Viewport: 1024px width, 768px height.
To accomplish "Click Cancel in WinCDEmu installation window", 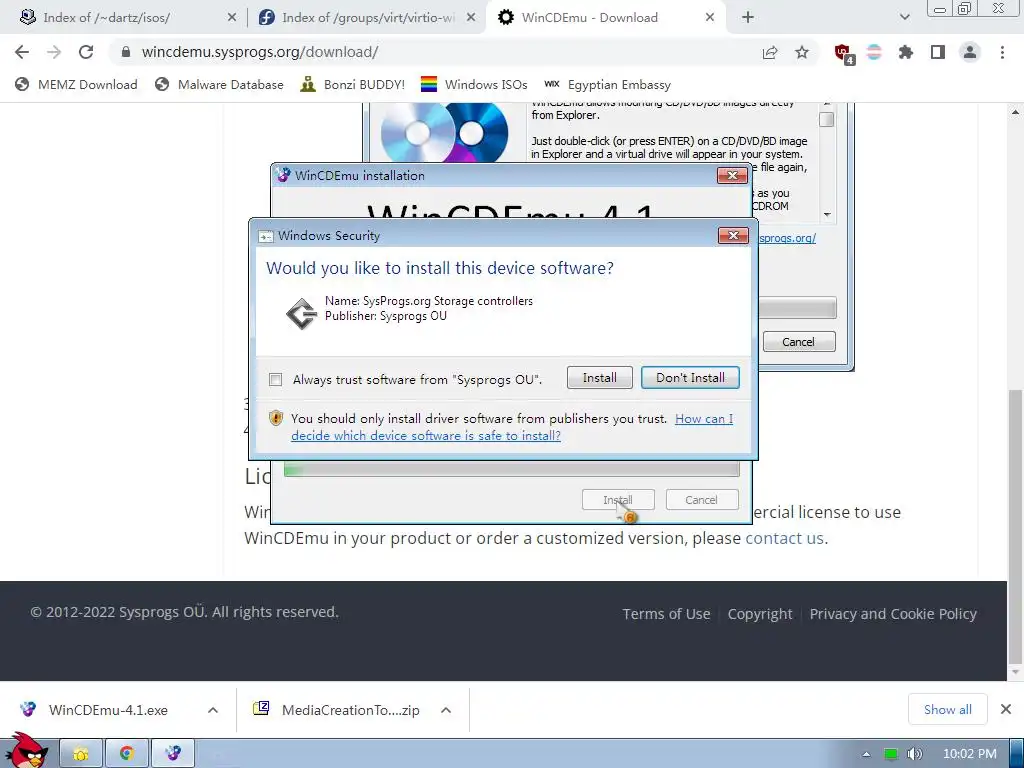I will point(702,500).
